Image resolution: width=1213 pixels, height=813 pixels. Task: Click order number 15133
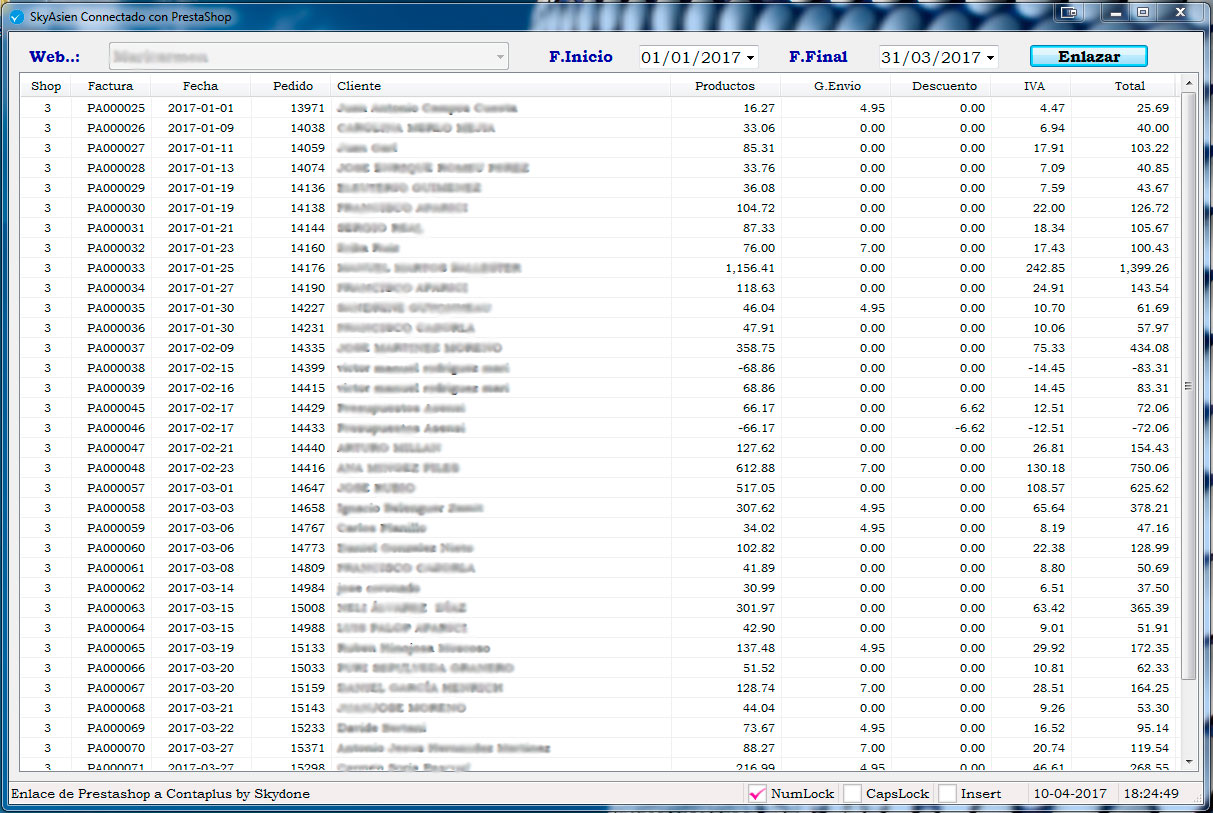tap(308, 648)
